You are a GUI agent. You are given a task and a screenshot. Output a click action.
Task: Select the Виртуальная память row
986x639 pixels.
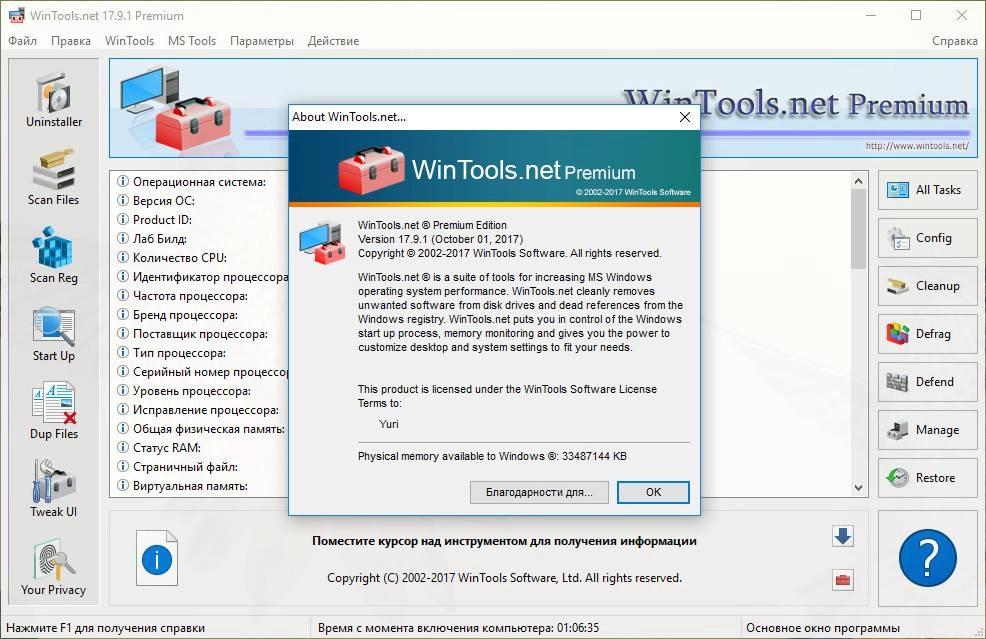coord(199,486)
